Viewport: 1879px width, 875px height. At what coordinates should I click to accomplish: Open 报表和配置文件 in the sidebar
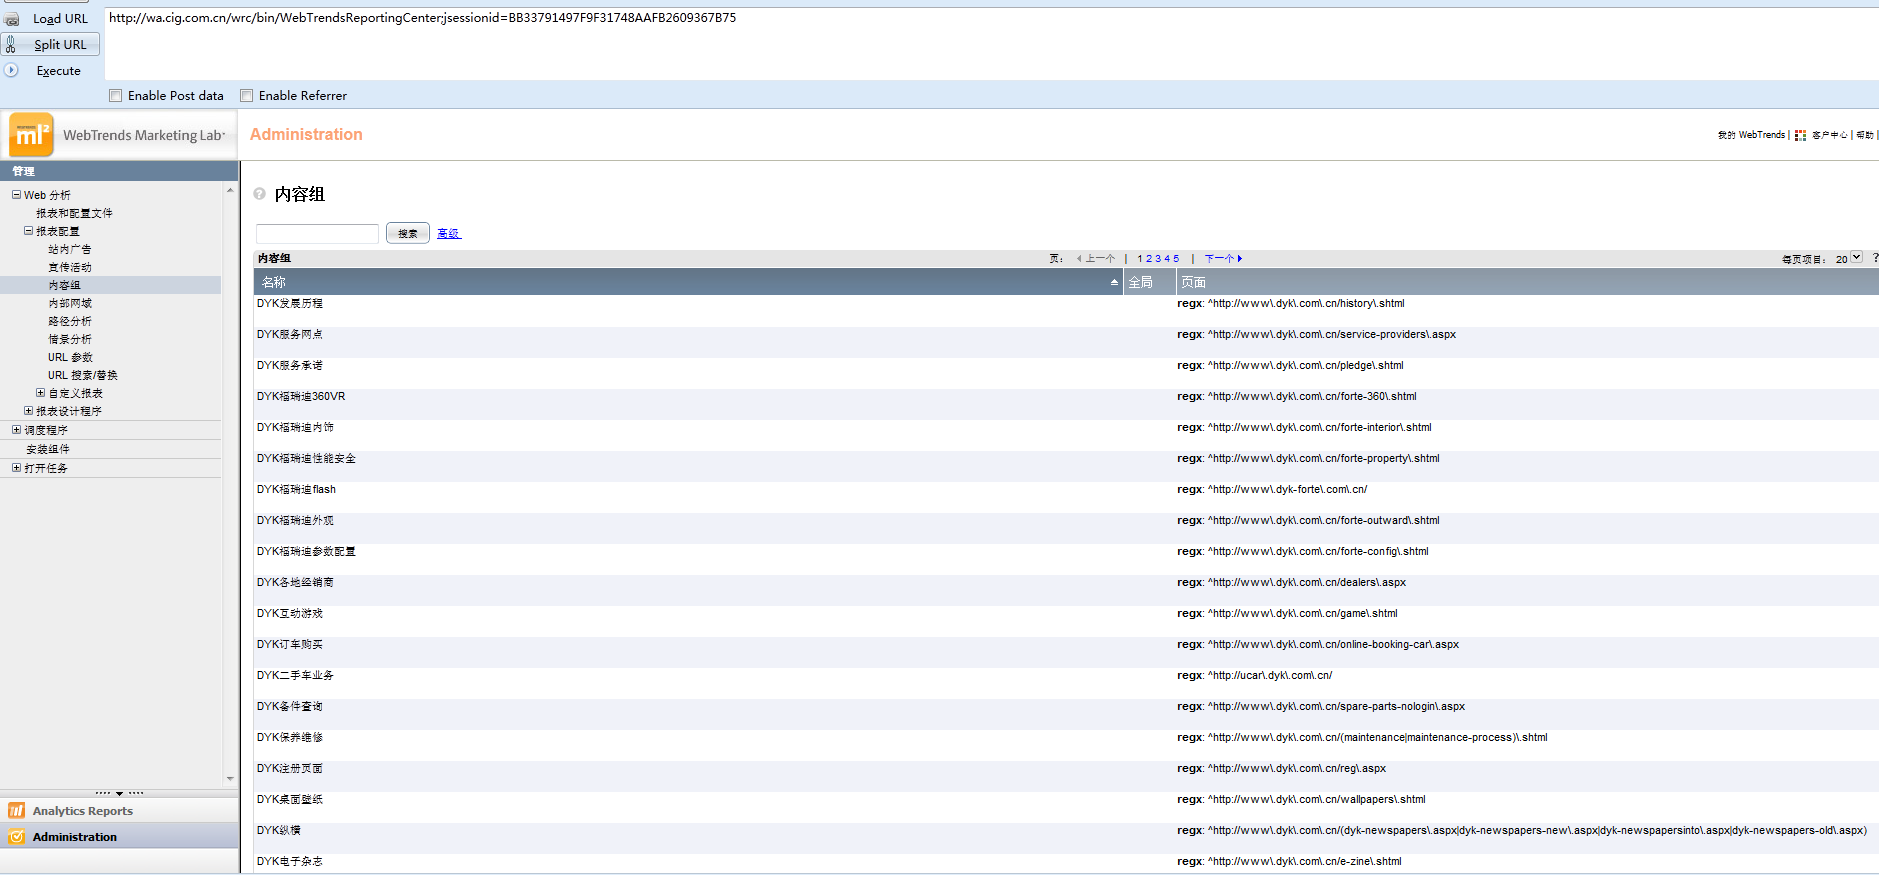(x=74, y=213)
